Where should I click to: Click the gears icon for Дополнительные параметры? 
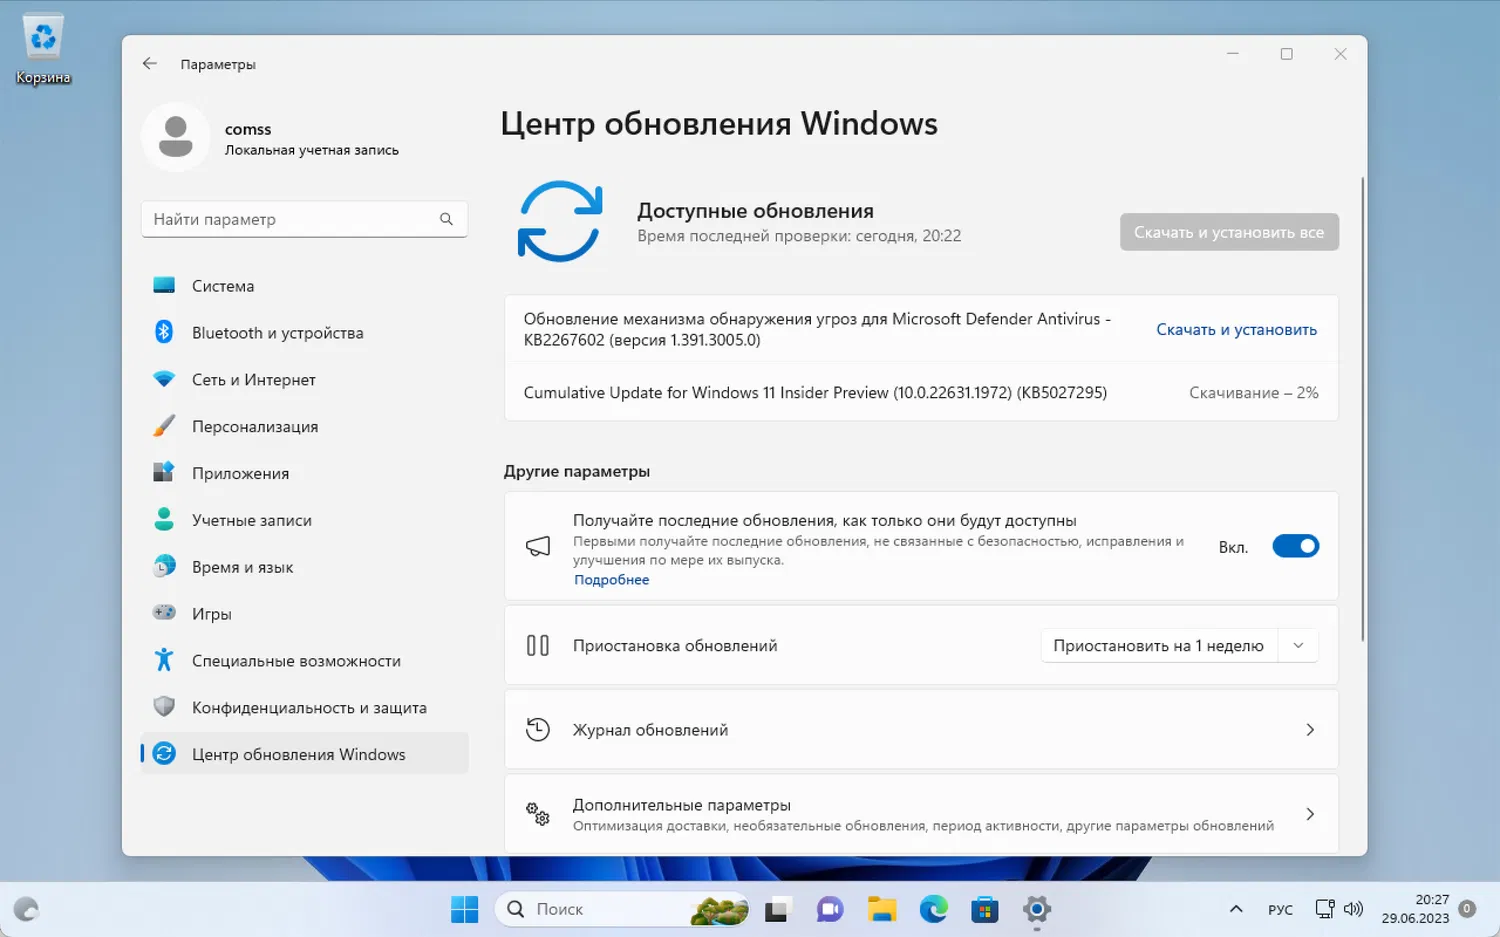point(538,814)
